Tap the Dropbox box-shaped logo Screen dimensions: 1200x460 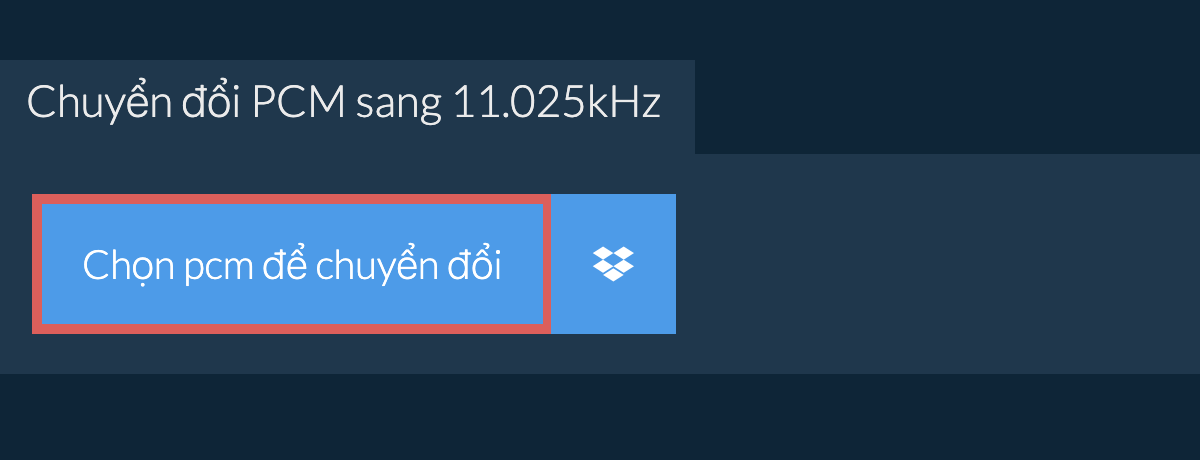coord(614,264)
